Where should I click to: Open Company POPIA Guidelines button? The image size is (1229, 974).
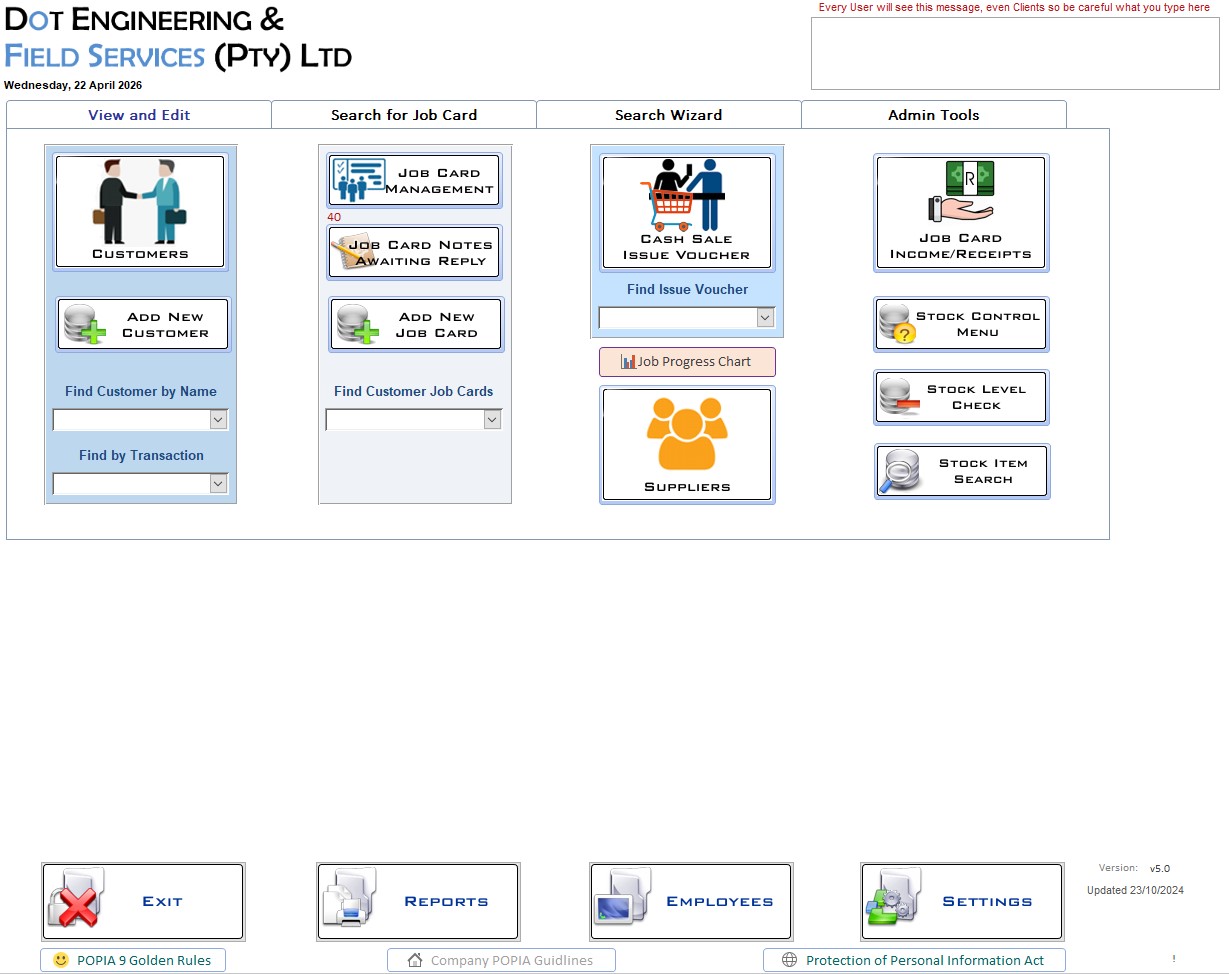[x=501, y=960]
